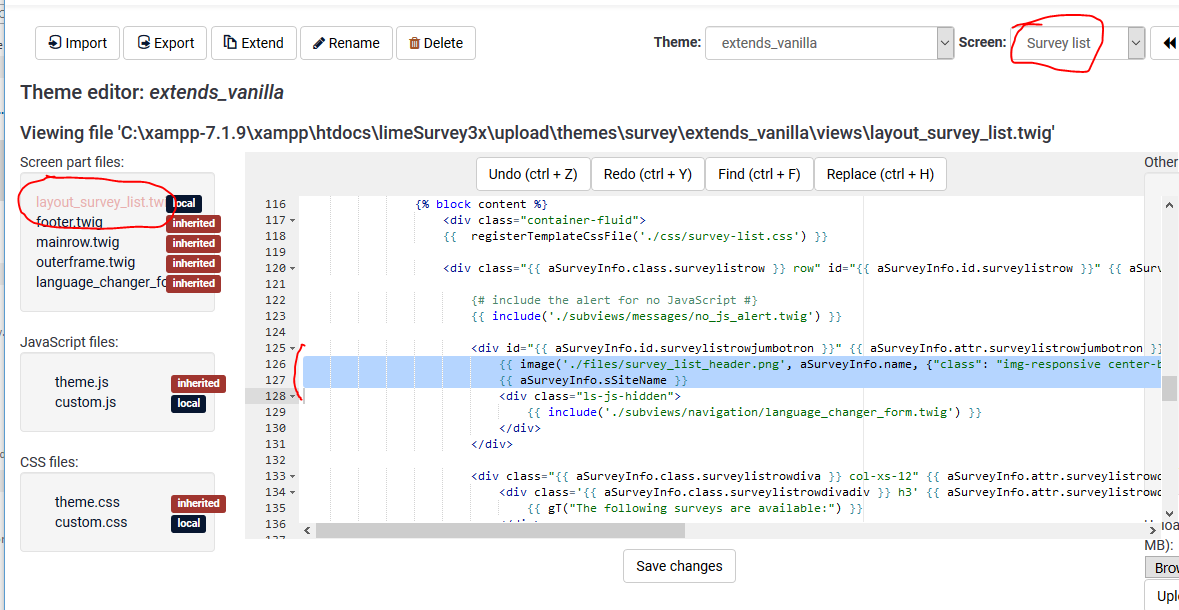Select custom.js JavaScript file
The image size is (1179, 610).
click(85, 402)
